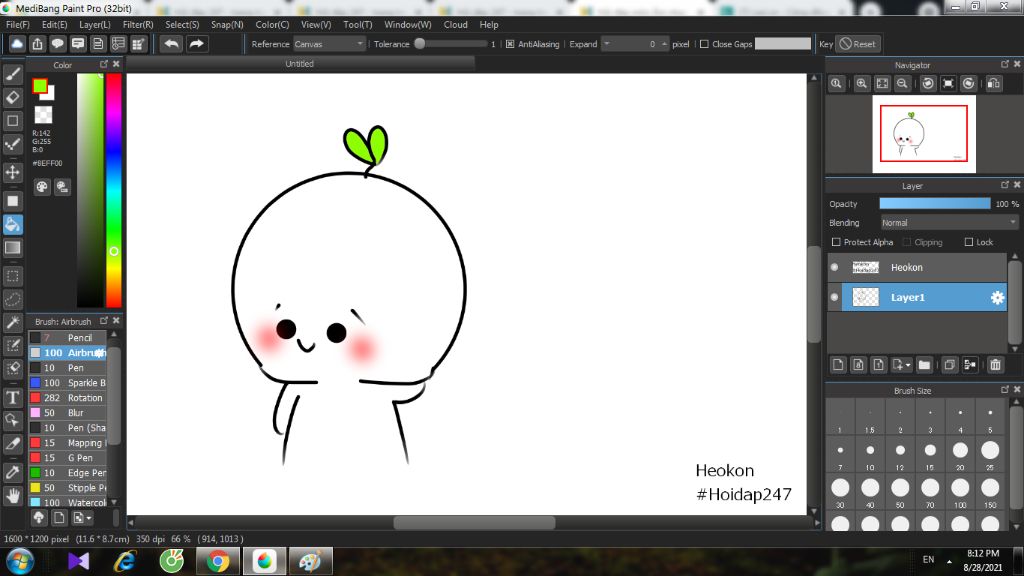Click the share/export icon in the top toolbar
The width and height of the screenshot is (1024, 576).
pyautogui.click(x=37, y=44)
